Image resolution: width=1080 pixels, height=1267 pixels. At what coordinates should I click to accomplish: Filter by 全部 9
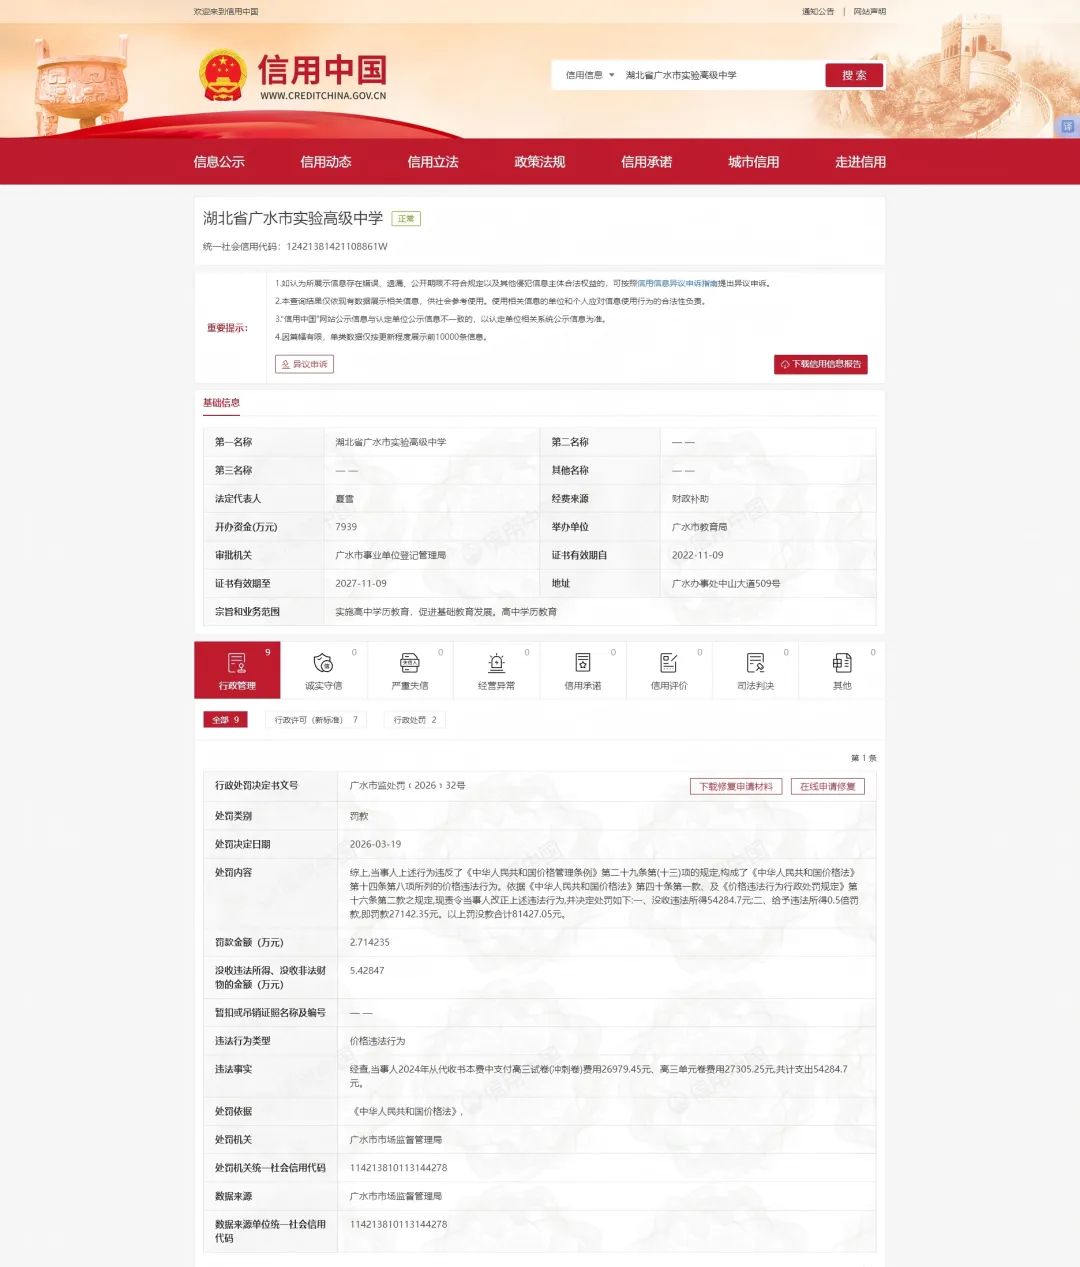[x=226, y=720]
